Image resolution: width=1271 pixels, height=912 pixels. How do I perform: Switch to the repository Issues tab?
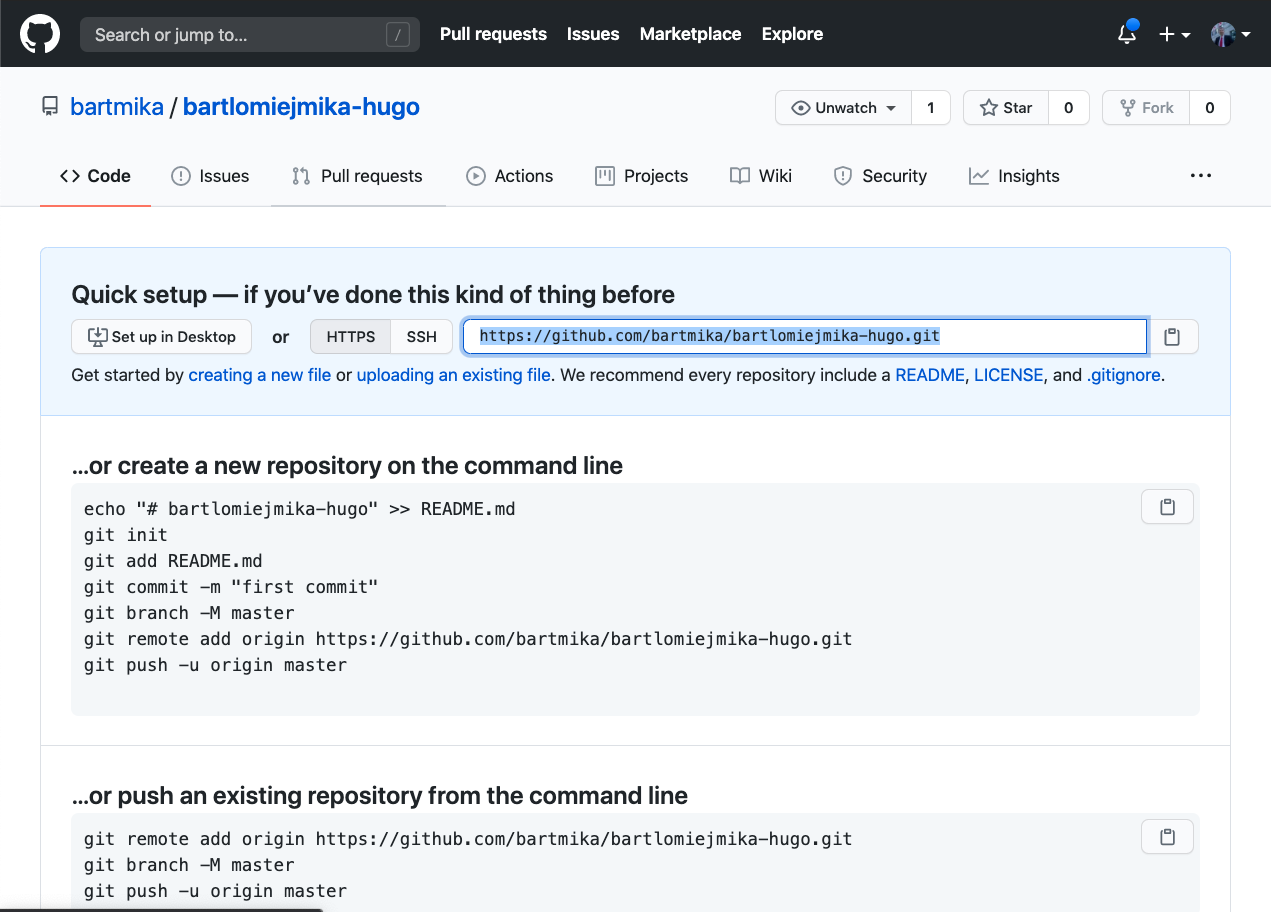tap(210, 176)
